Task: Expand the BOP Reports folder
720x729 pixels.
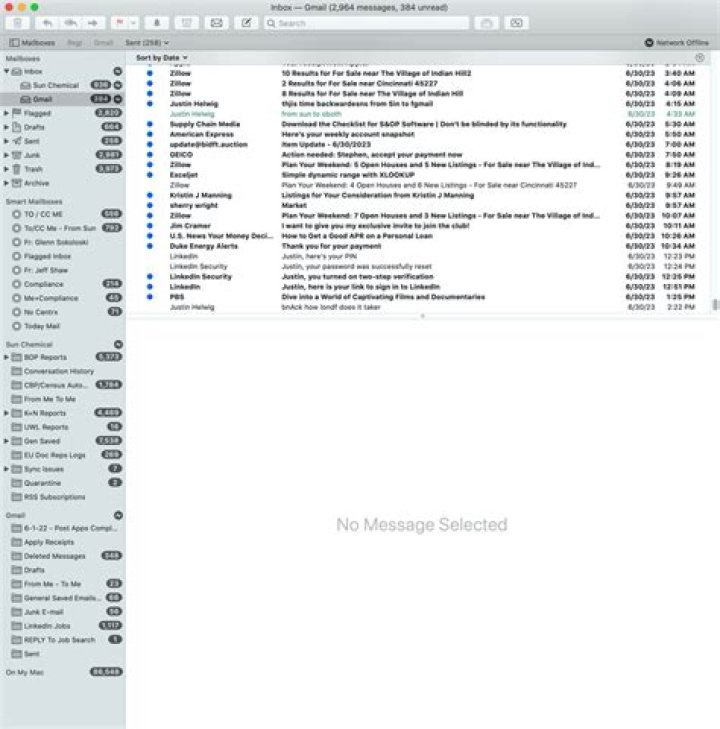Action: click(7, 357)
